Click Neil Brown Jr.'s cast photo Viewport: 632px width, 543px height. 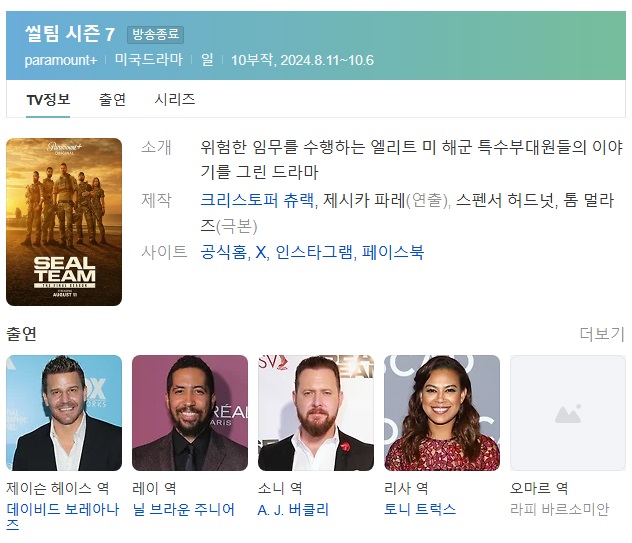tap(190, 413)
